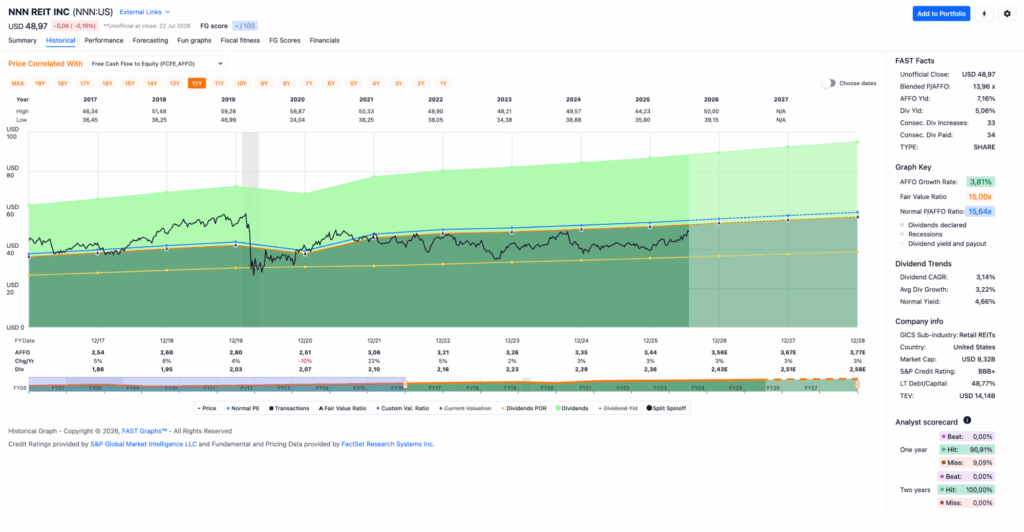Expand the External Links menu
Screen dimensions: 1024x532
(x=144, y=12)
